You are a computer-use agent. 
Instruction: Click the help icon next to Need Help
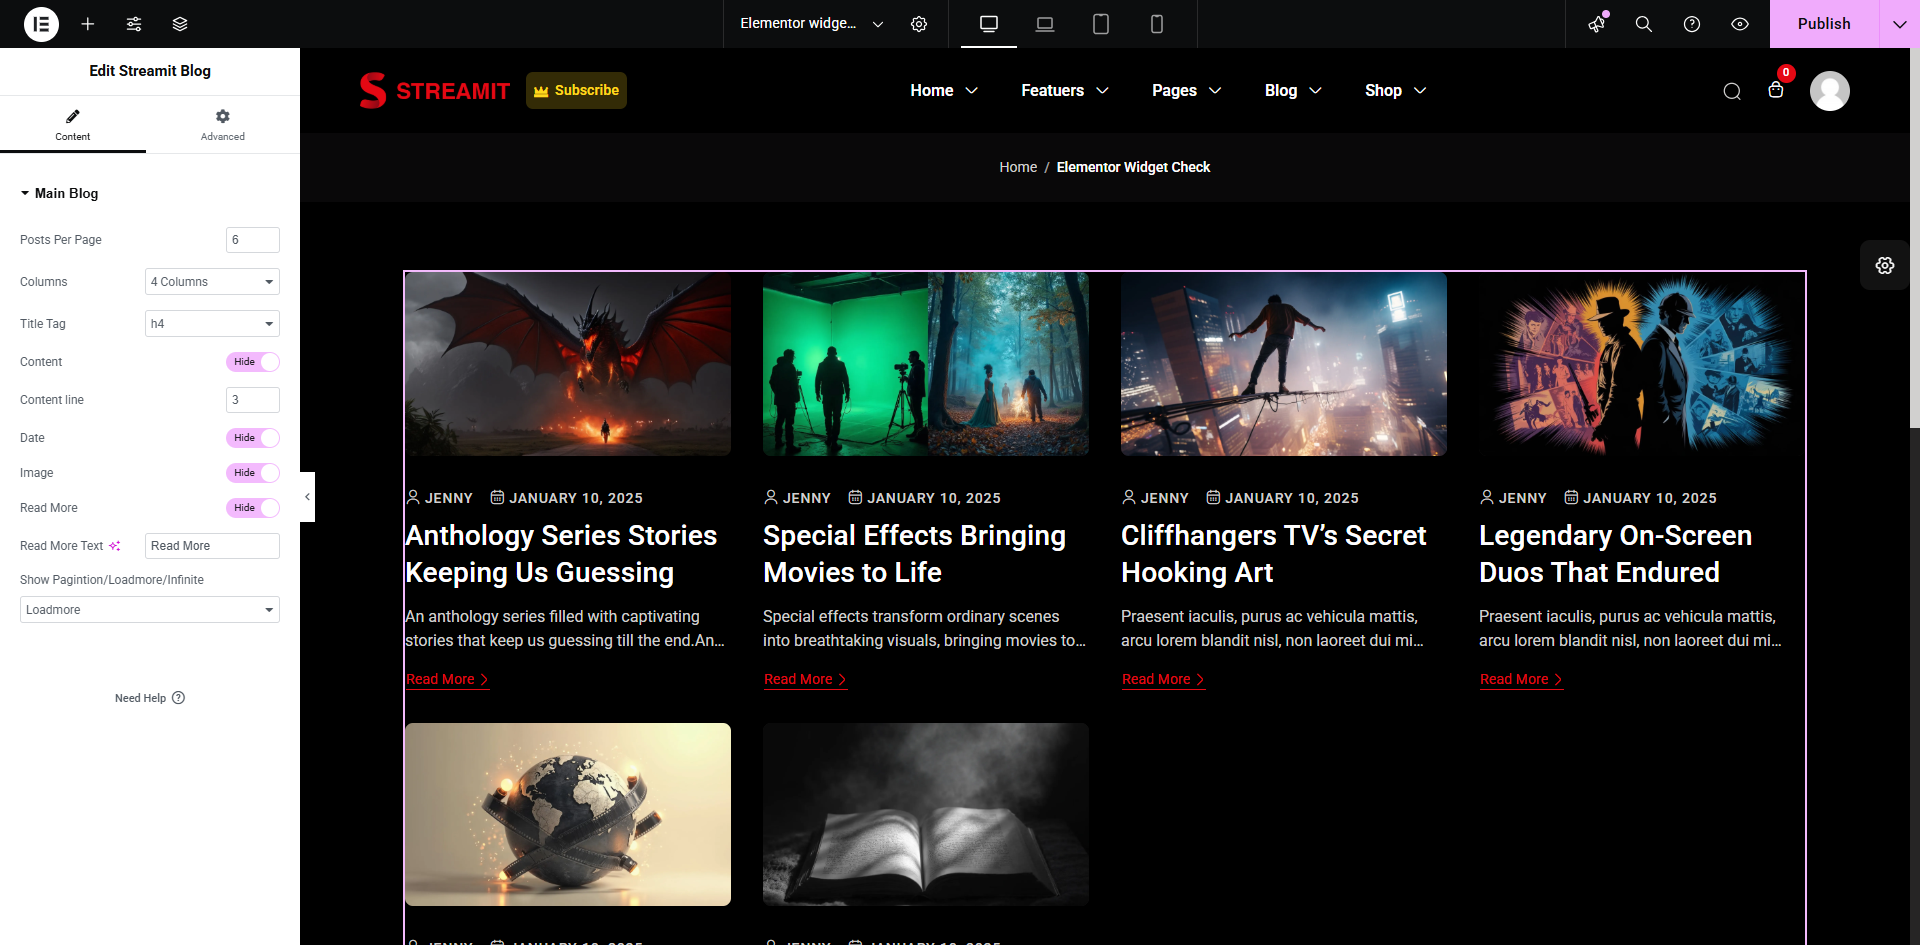pos(178,698)
